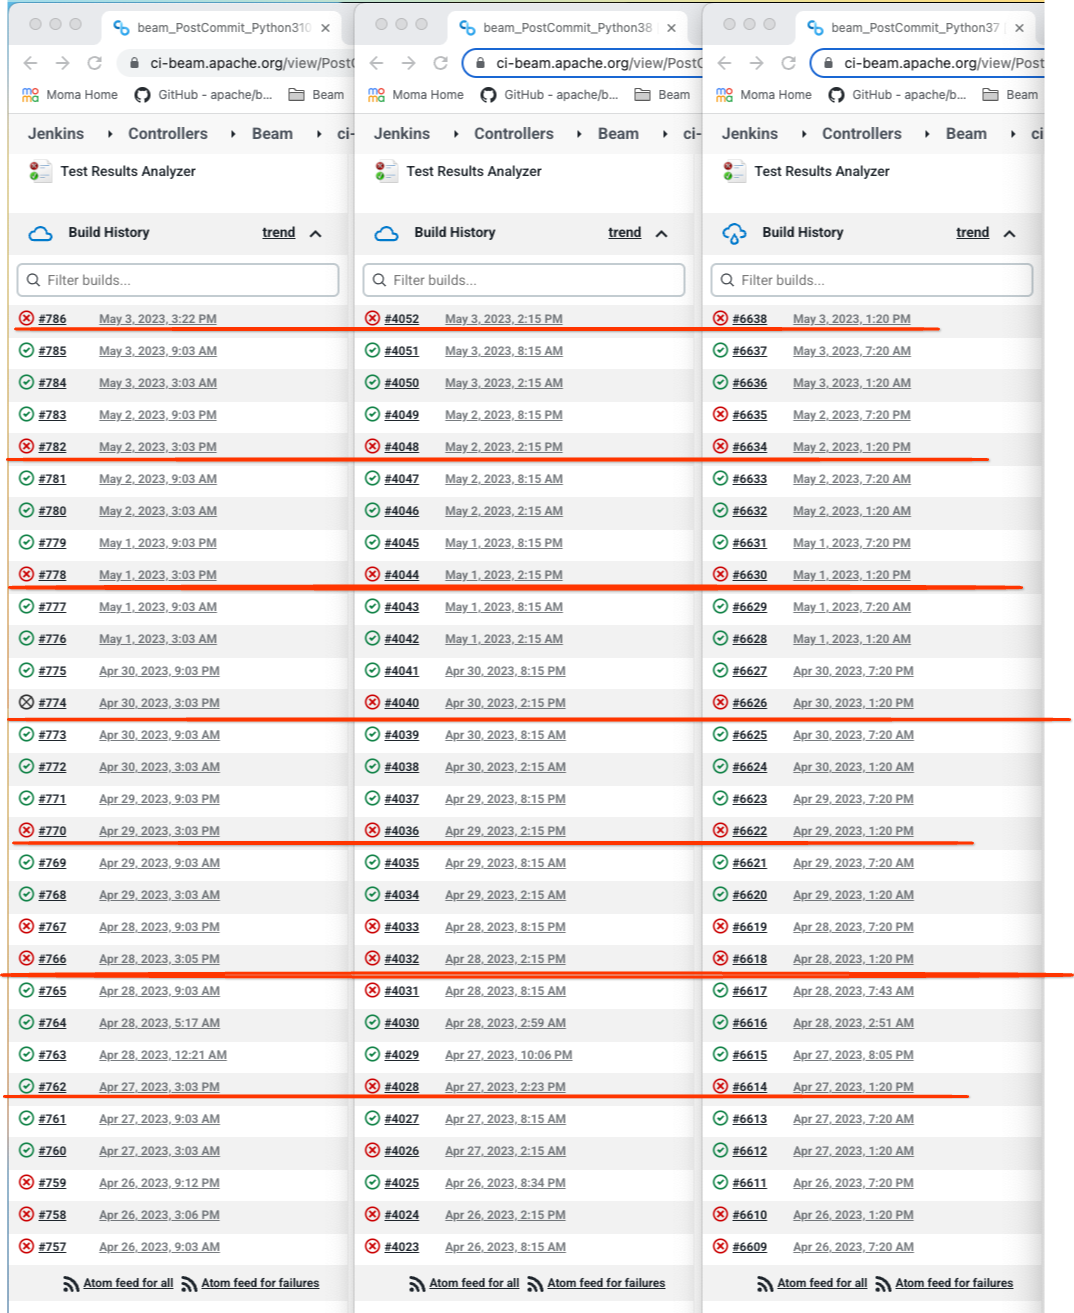
Task: Click Test Results Analyzer icon in Python310 window
Action: click(40, 171)
